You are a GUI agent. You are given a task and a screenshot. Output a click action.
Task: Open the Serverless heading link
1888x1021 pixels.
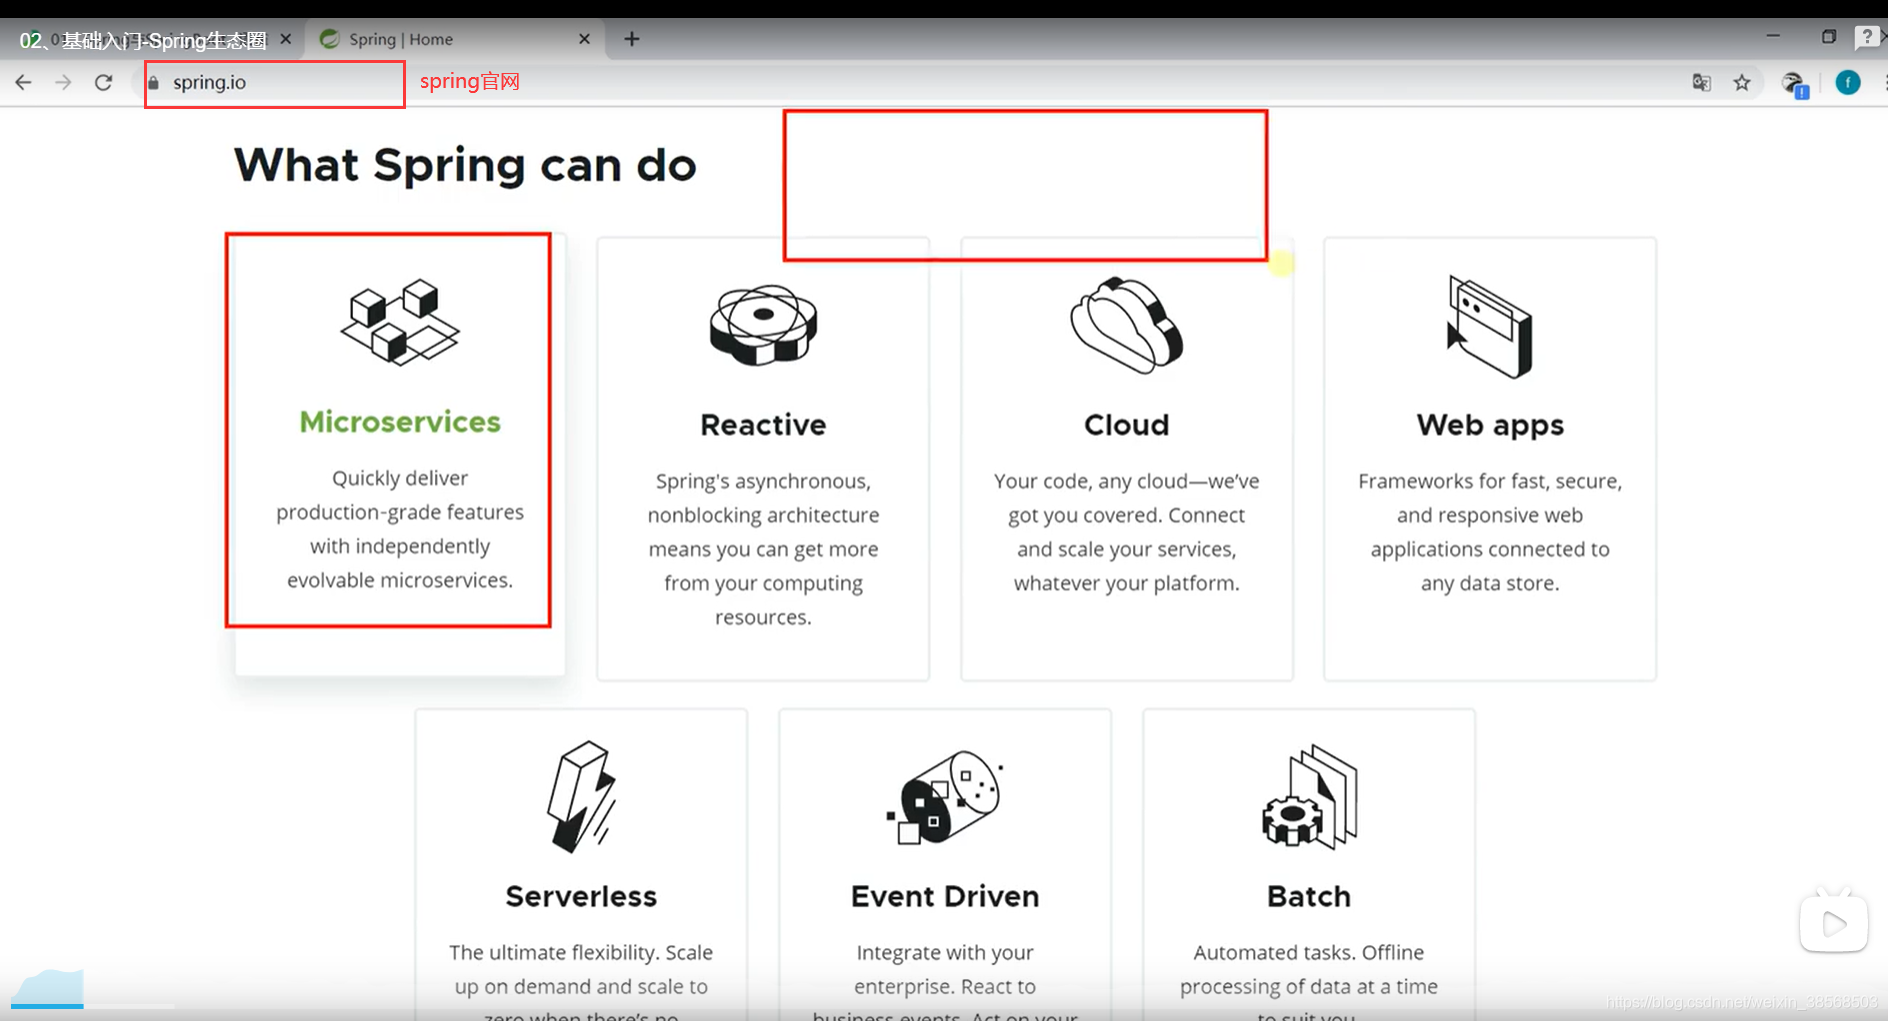[x=581, y=896]
